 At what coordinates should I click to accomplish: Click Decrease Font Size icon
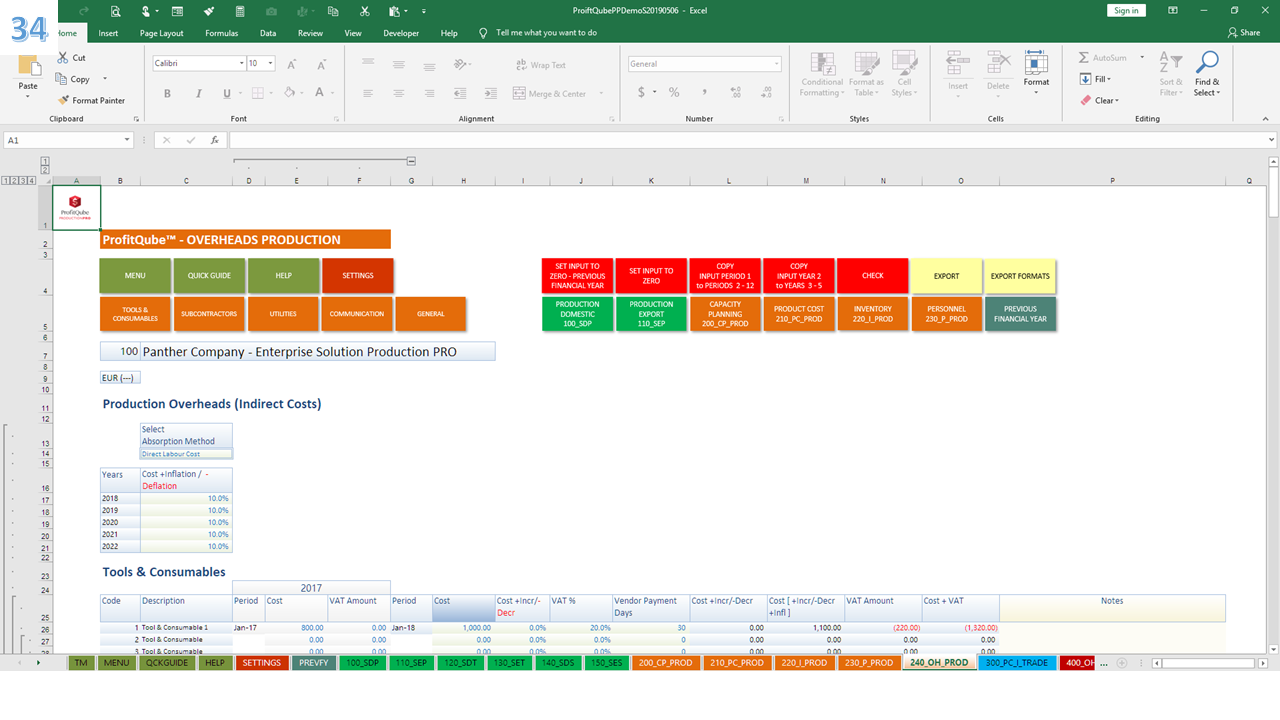coord(319,64)
